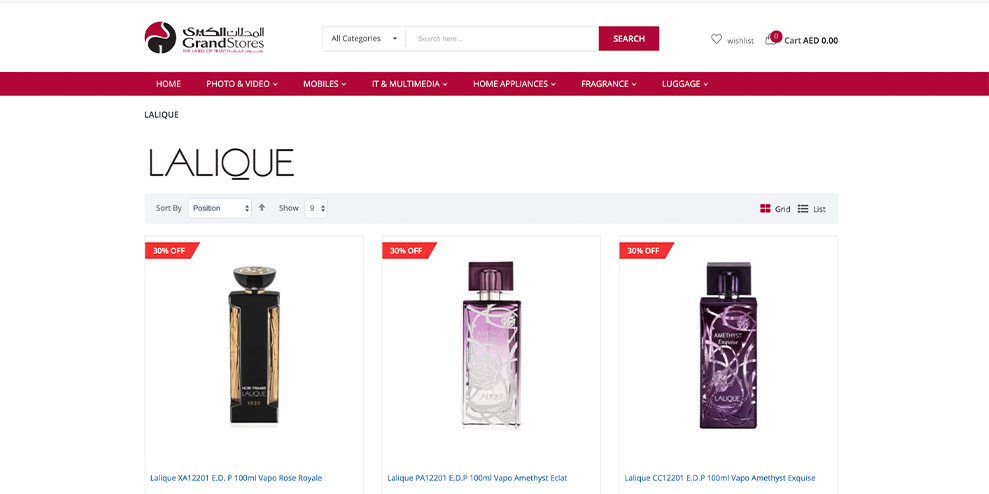Viewport: 989px width, 494px height.
Task: Reverse sort direction with arrow icon
Action: pyautogui.click(x=262, y=208)
